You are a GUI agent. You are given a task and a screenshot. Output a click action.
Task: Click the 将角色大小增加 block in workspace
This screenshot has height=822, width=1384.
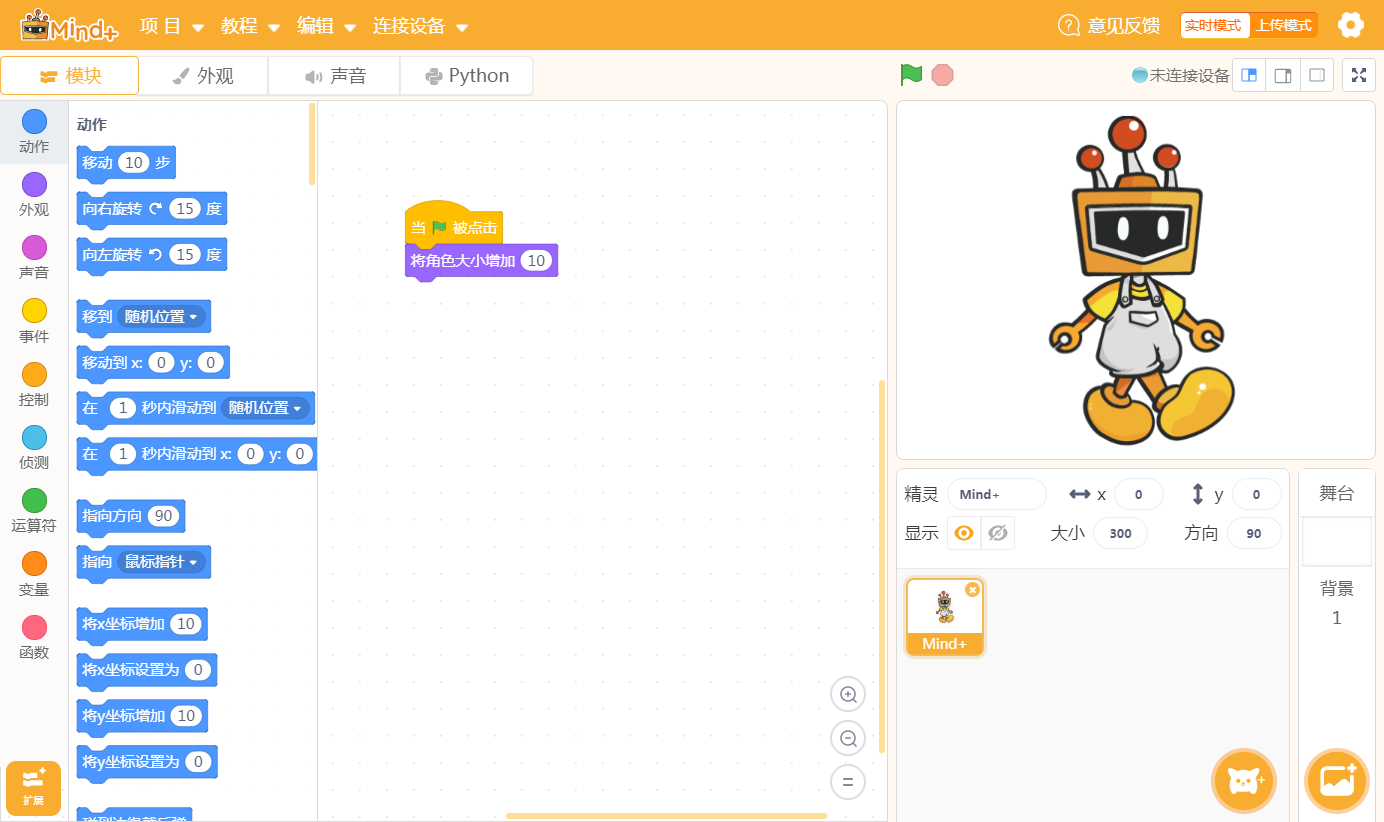pyautogui.click(x=481, y=261)
